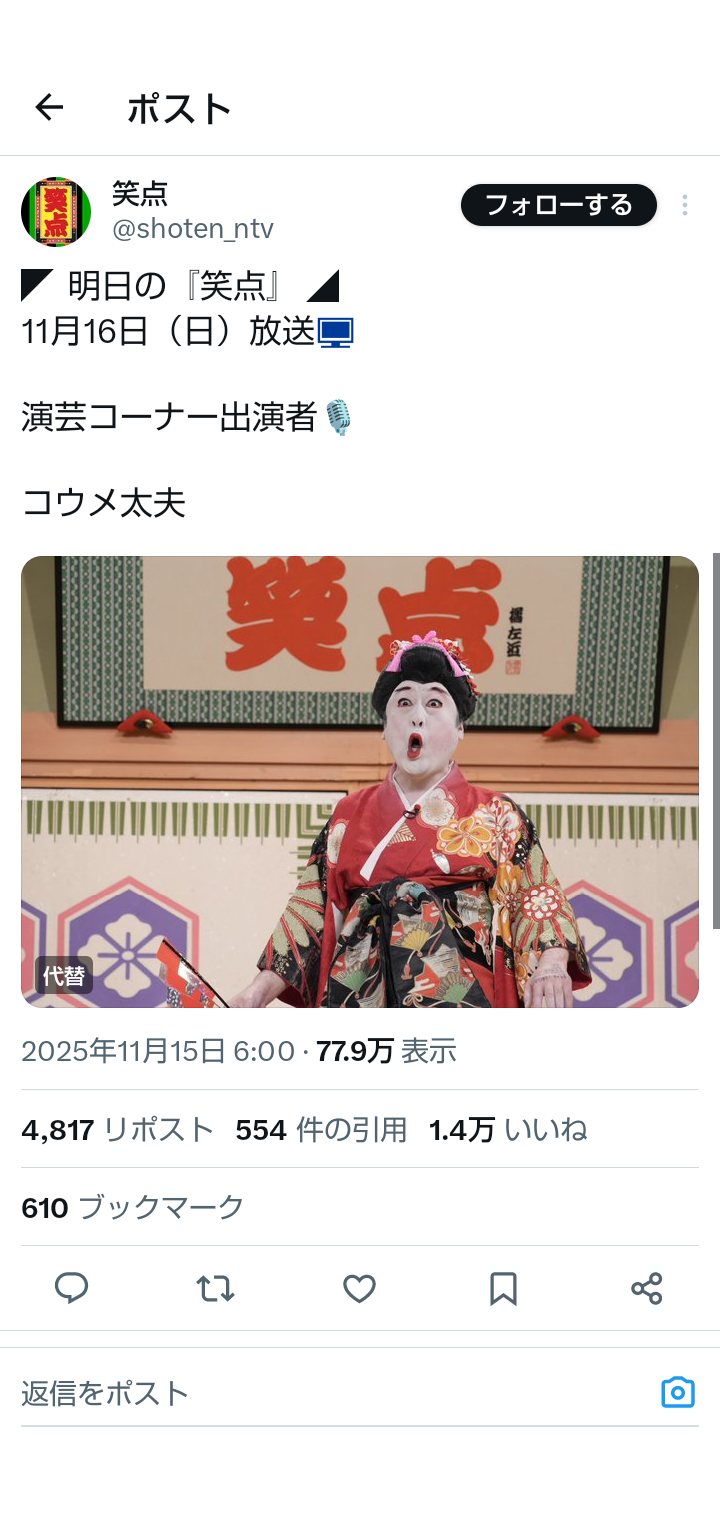Viewport: 720px width, 1520px height.
Task: Open the 笑点 display name
Action: point(140,193)
